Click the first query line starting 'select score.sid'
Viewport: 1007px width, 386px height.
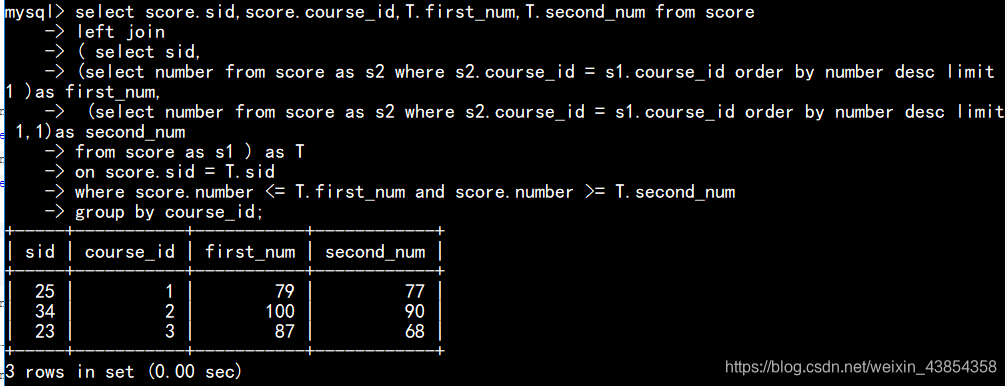coord(415,12)
